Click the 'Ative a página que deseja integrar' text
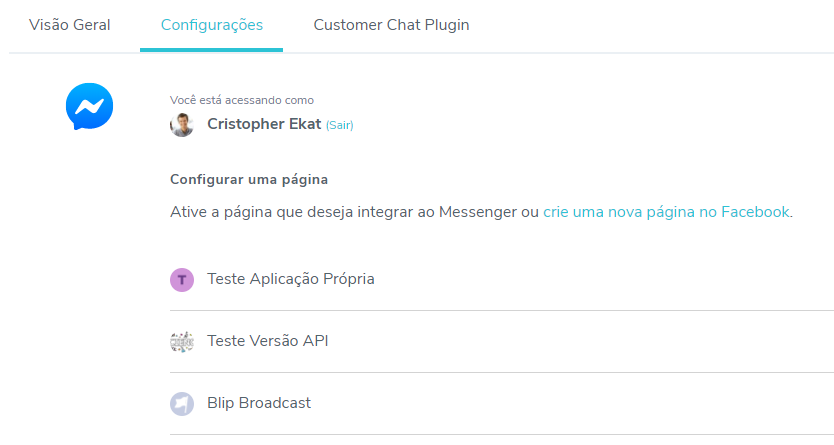834x445 pixels. pyautogui.click(x=354, y=212)
